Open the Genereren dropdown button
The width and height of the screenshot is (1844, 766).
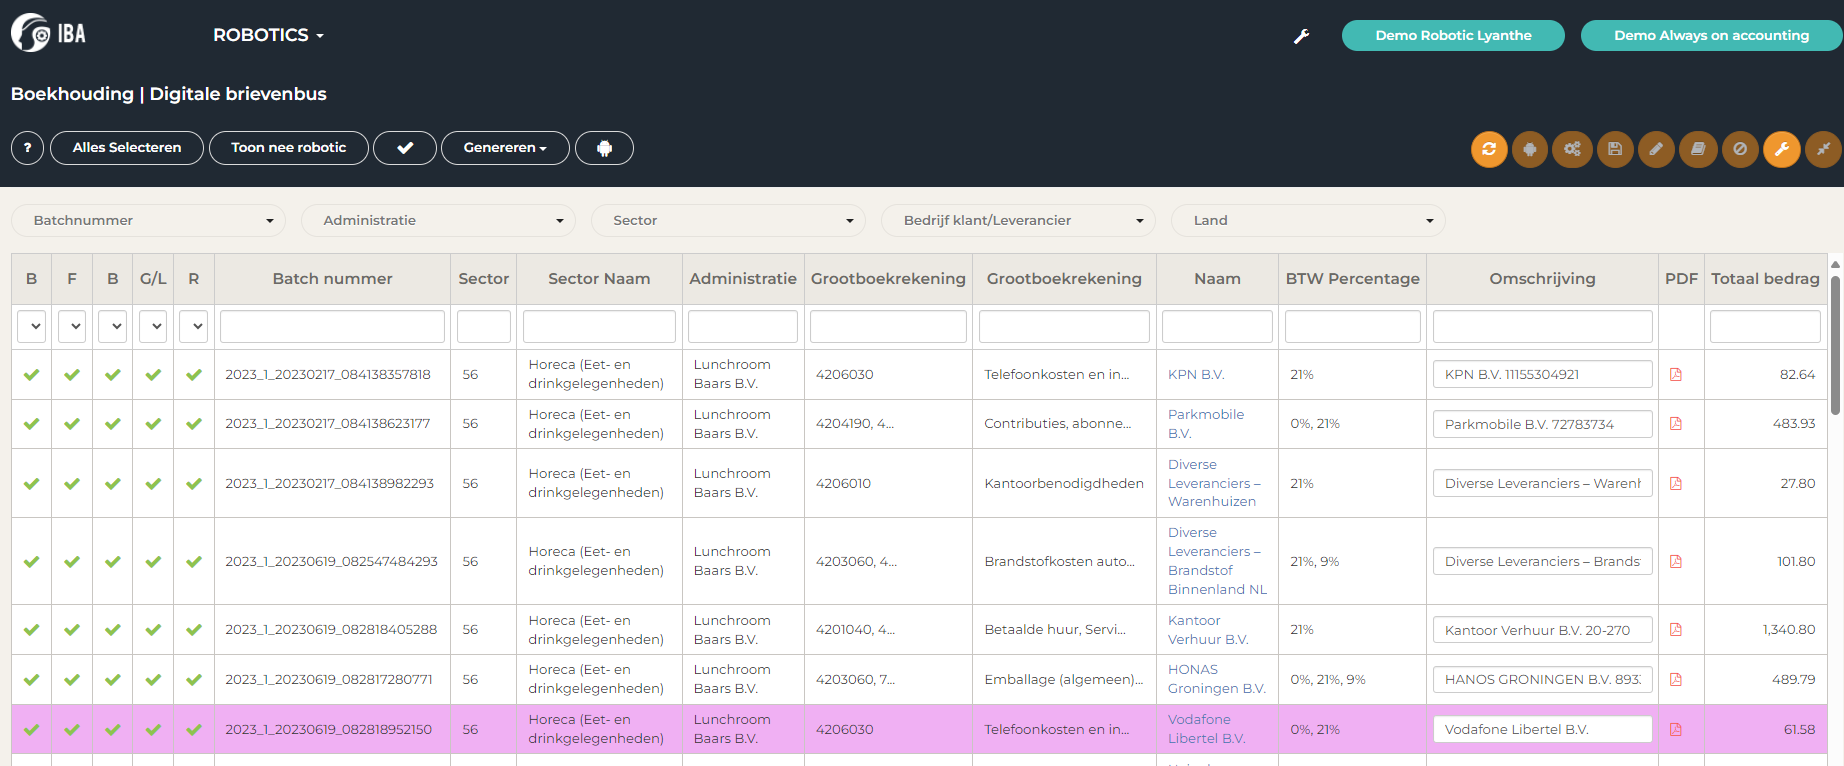pyautogui.click(x=505, y=148)
